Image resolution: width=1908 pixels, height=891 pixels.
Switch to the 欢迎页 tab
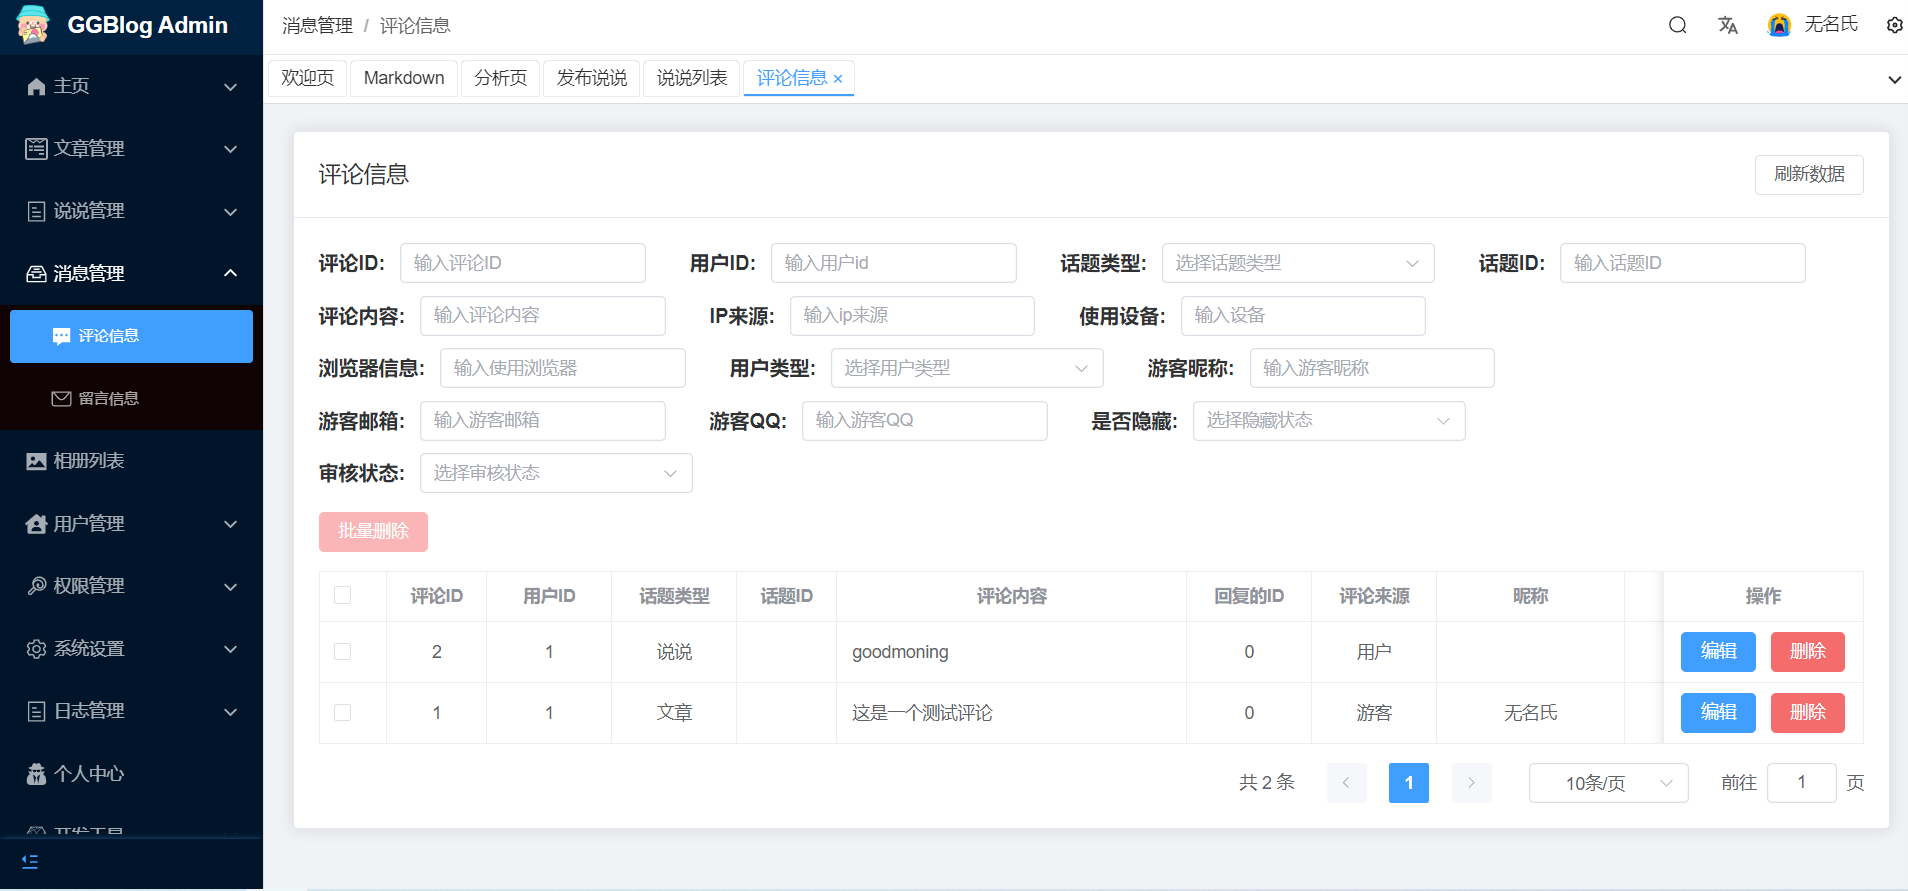tap(307, 78)
